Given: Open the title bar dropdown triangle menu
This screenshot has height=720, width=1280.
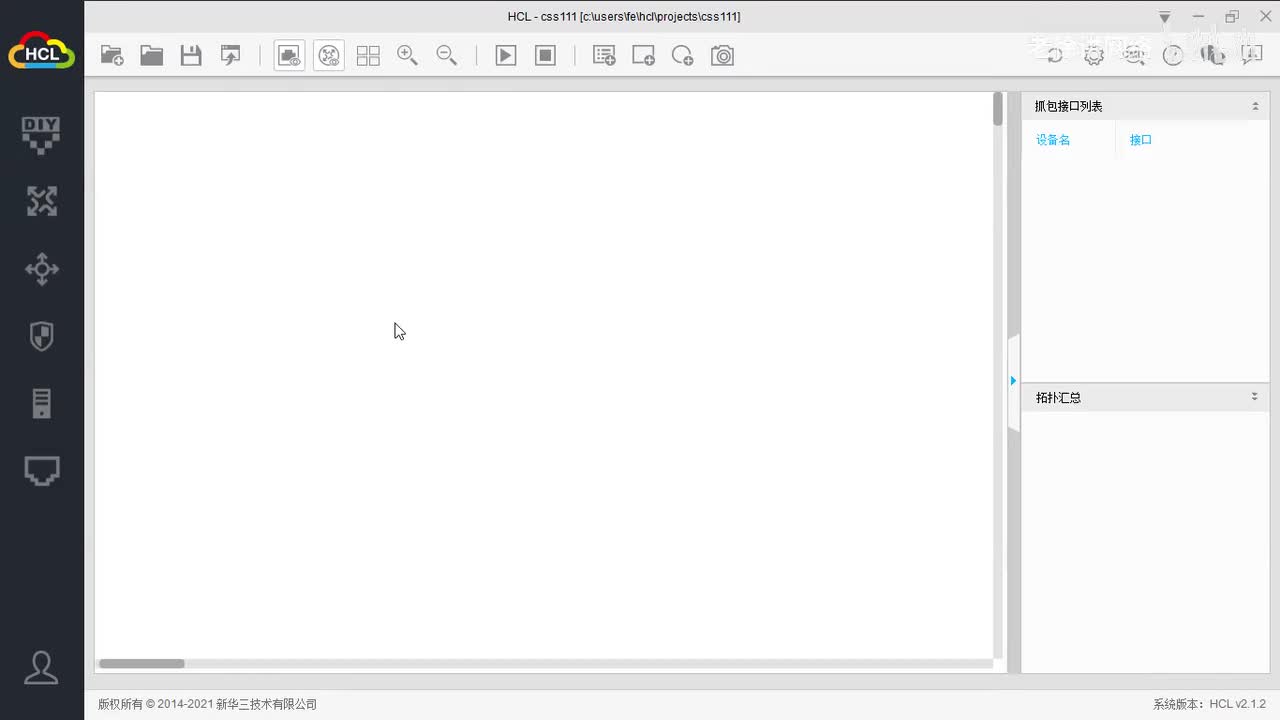Looking at the screenshot, I should pos(1165,18).
